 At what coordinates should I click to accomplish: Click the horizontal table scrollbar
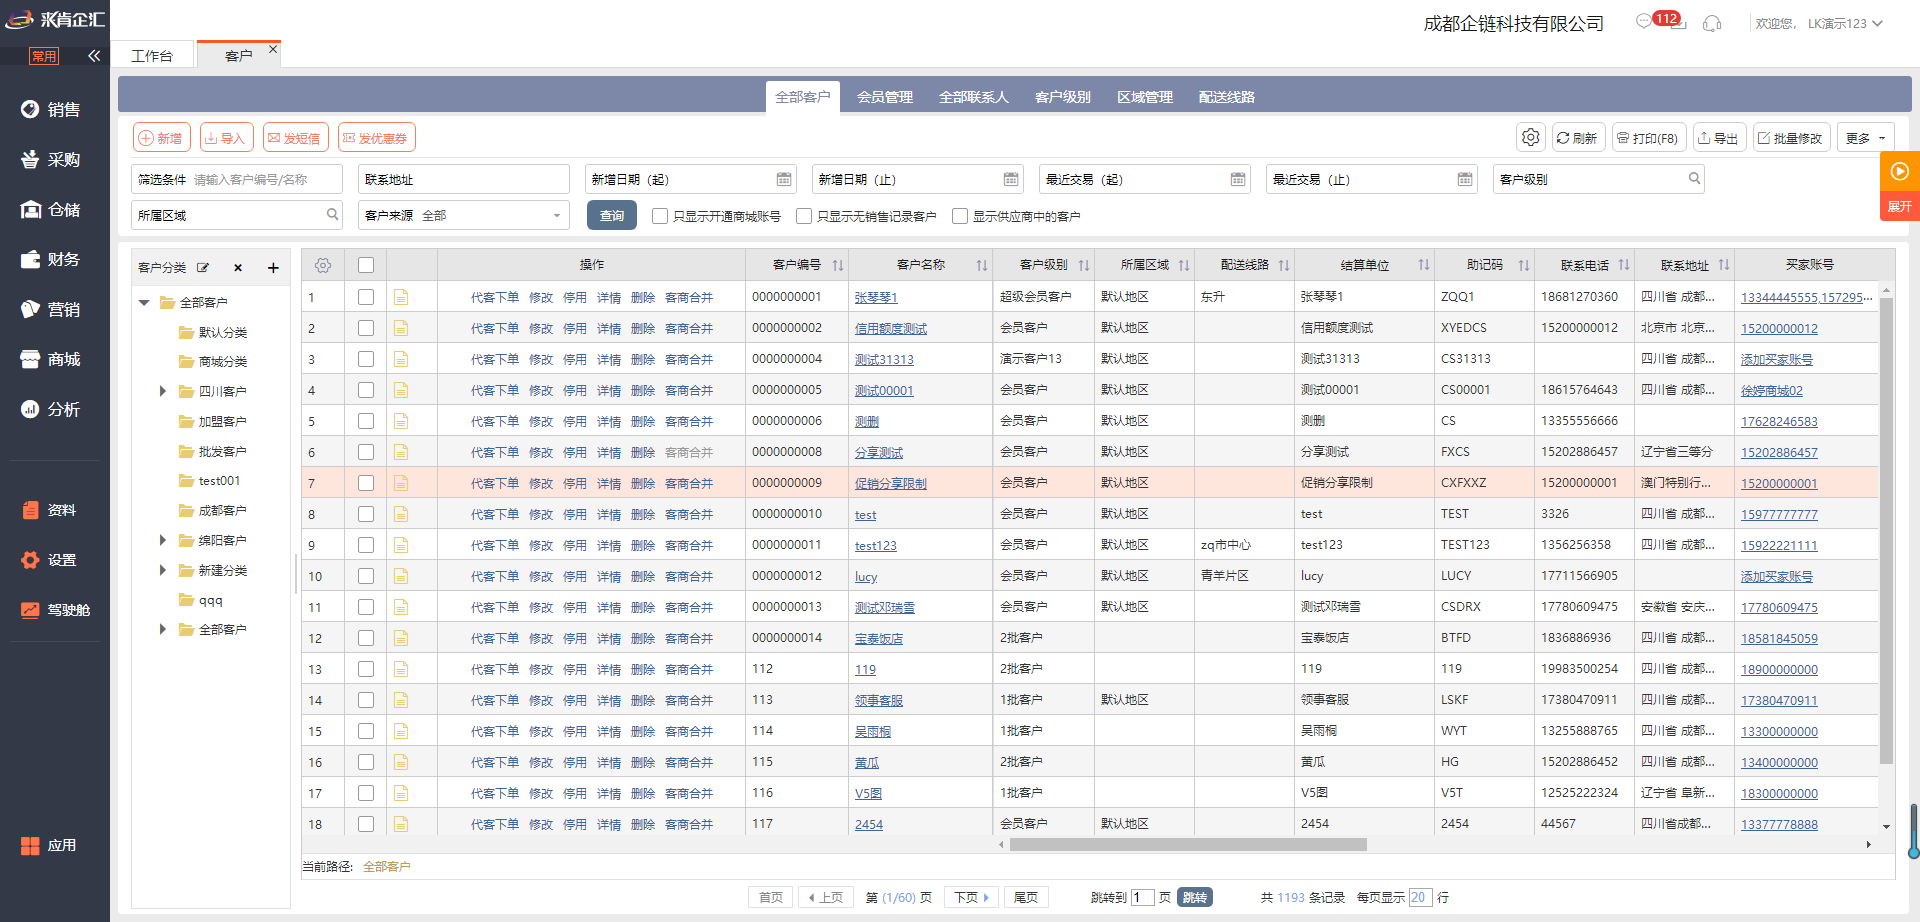point(1188,845)
